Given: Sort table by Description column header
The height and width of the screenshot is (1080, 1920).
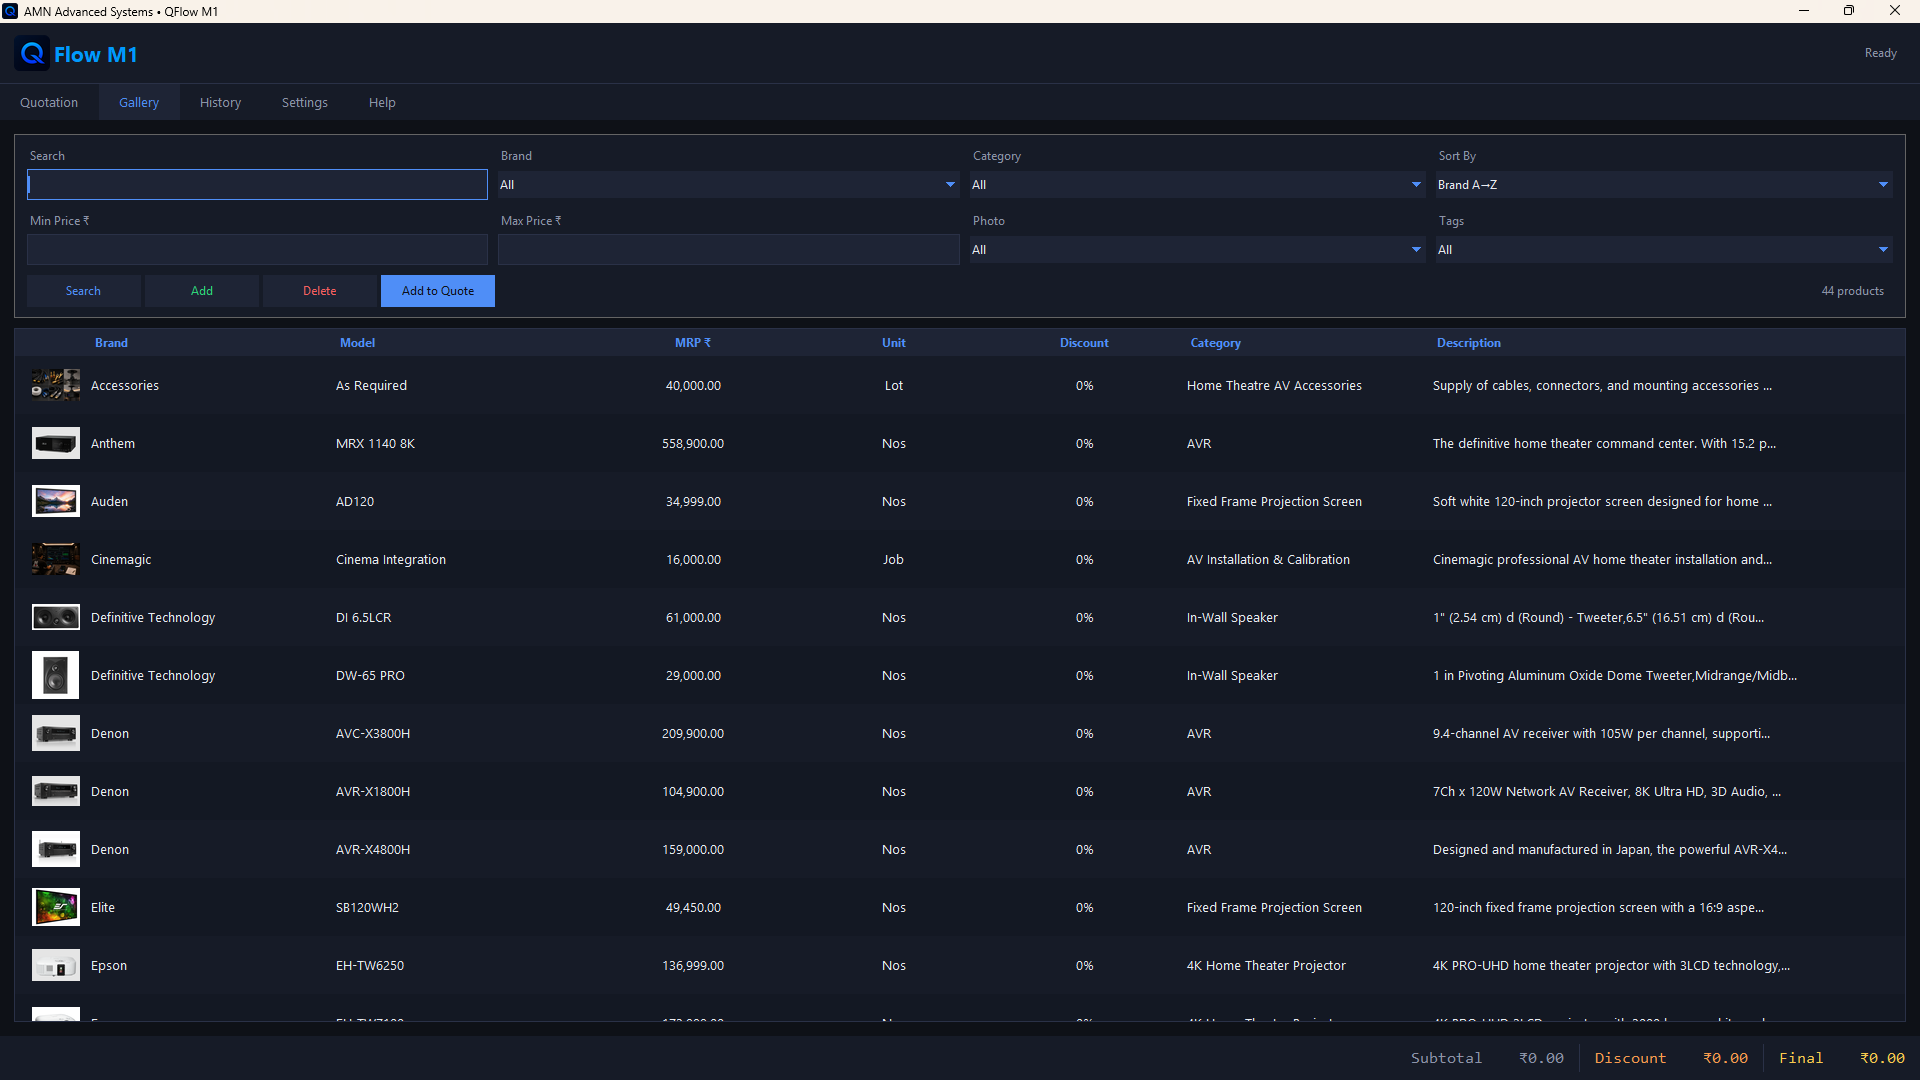Looking at the screenshot, I should [x=1469, y=343].
